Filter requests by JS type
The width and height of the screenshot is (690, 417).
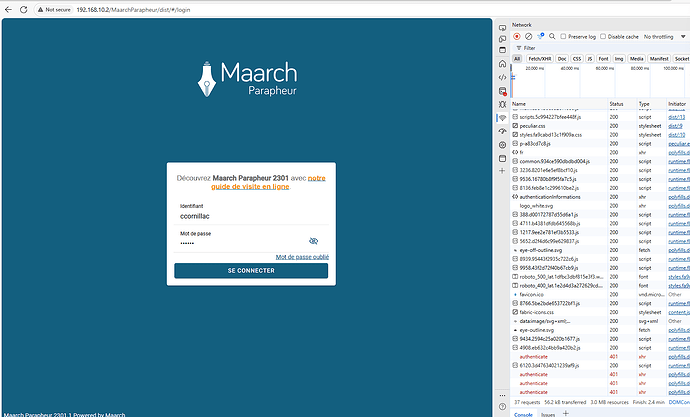(590, 59)
